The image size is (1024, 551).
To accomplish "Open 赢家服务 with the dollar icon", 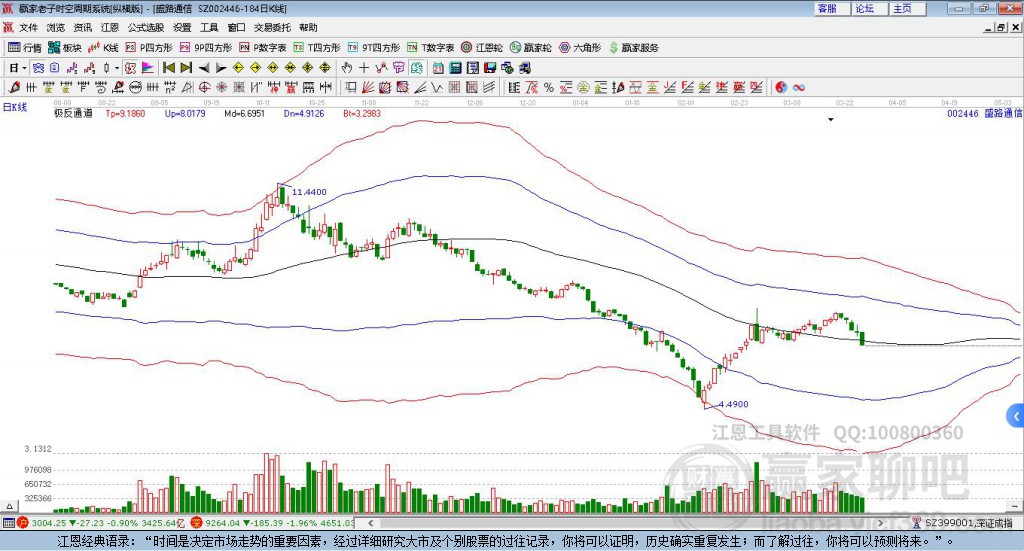I will [633, 48].
